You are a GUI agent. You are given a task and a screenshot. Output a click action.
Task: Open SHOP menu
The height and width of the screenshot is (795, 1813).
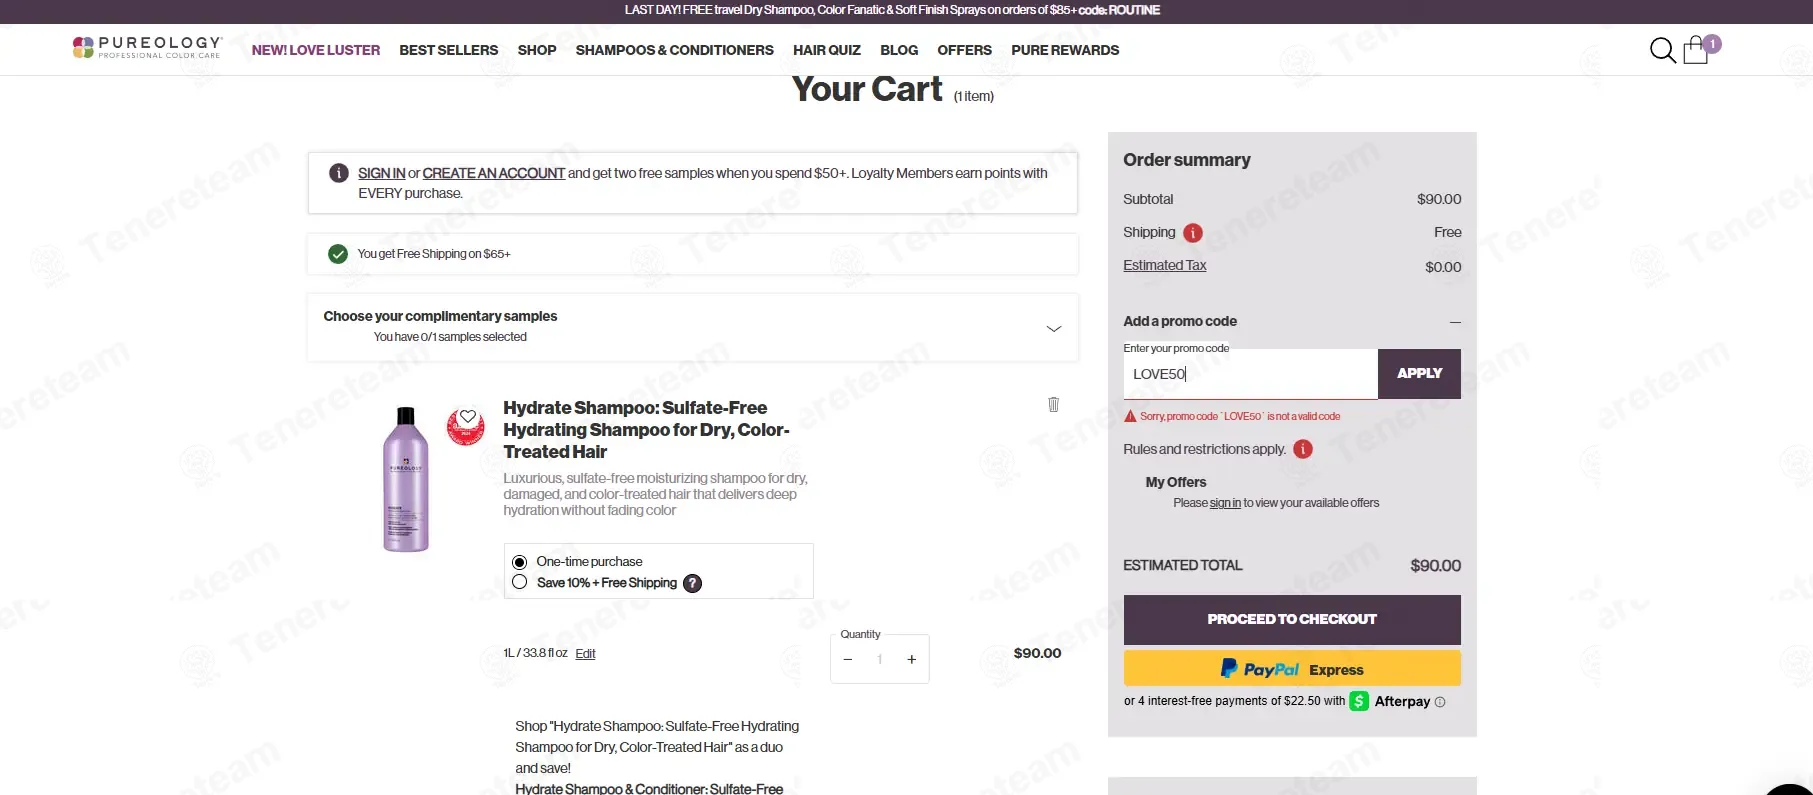(537, 50)
